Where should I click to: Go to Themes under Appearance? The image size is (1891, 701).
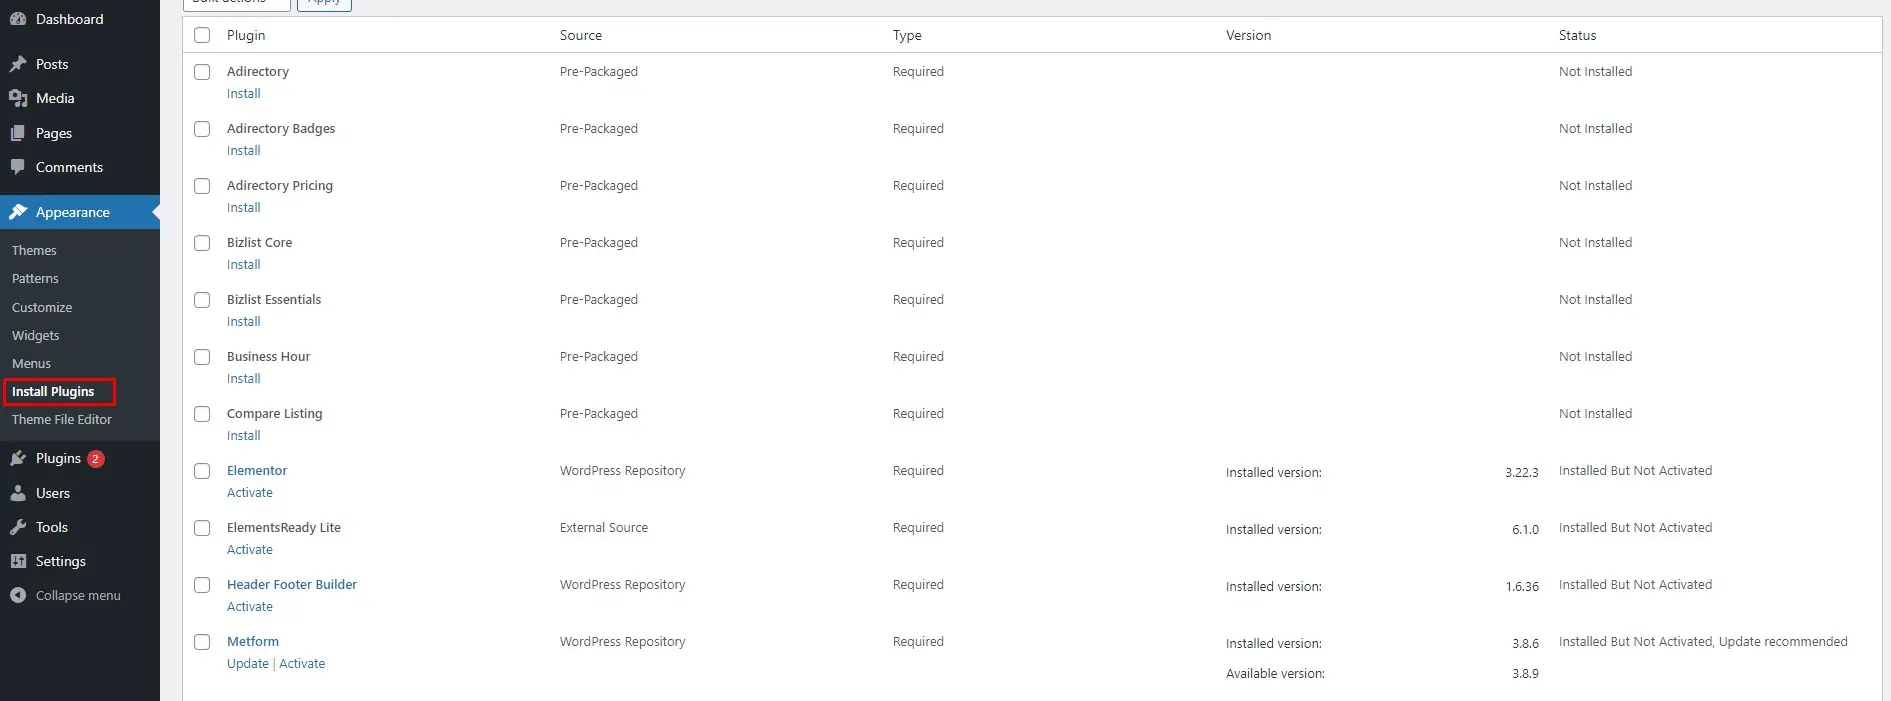[34, 250]
